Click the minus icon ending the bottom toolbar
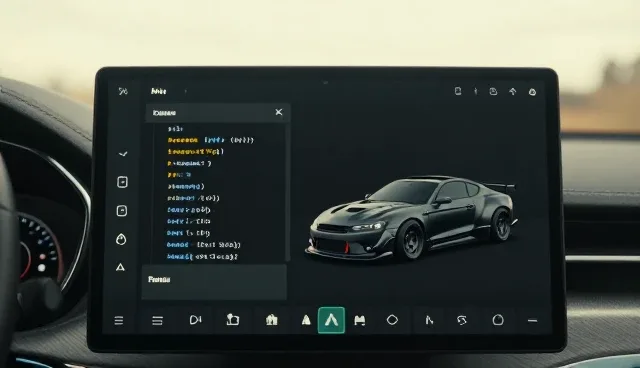Image resolution: width=640 pixels, height=368 pixels. (x=532, y=321)
